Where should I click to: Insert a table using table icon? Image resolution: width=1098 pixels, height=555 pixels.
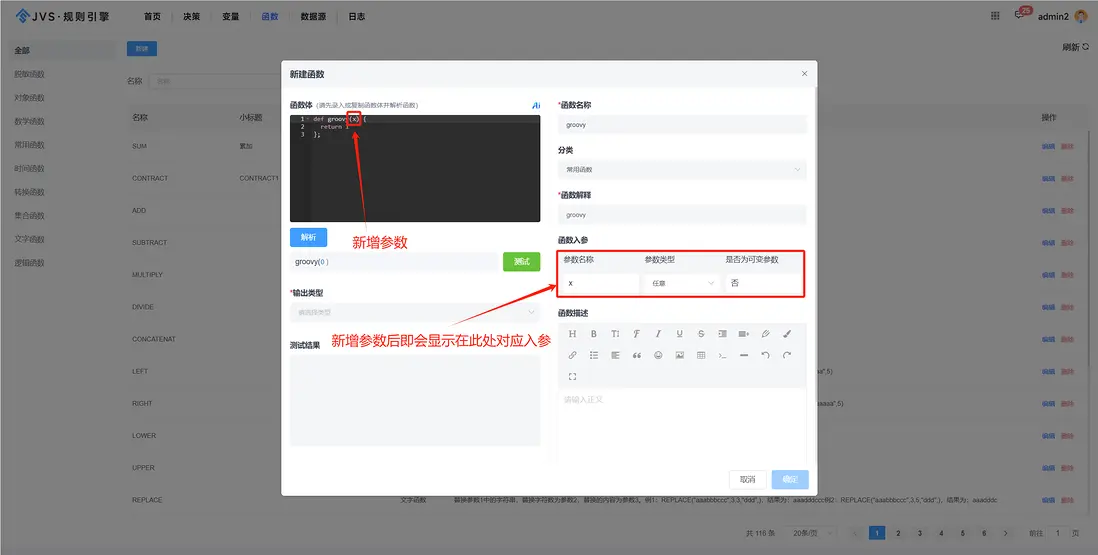[x=701, y=356]
